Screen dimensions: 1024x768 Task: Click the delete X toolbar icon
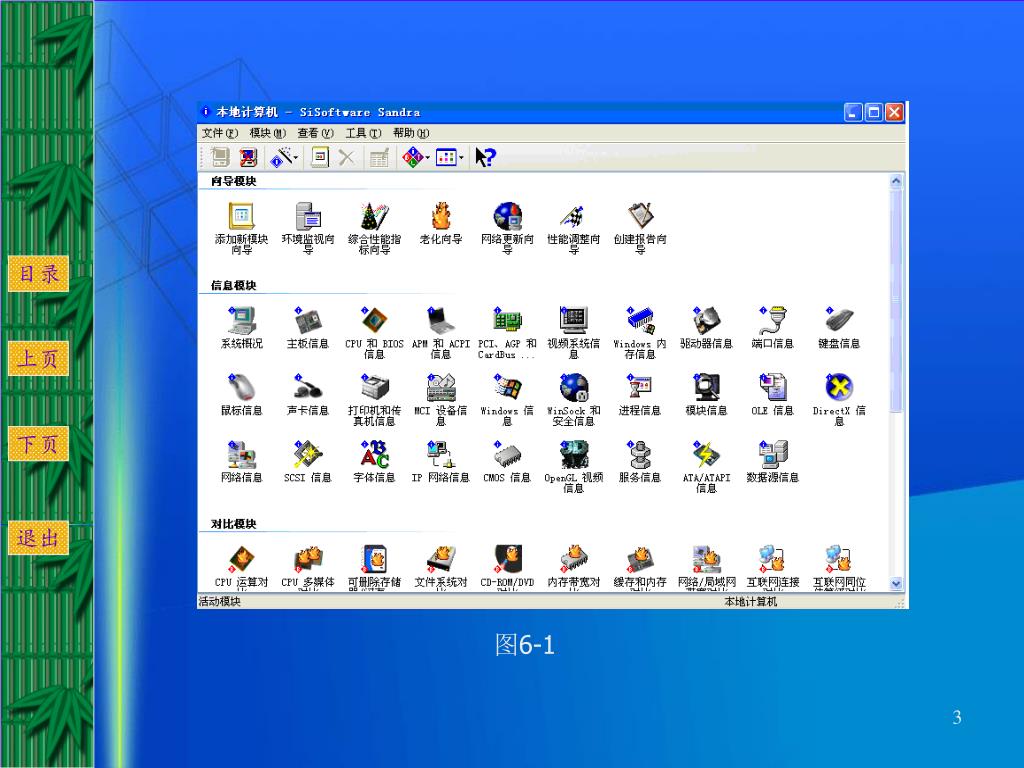[x=347, y=157]
